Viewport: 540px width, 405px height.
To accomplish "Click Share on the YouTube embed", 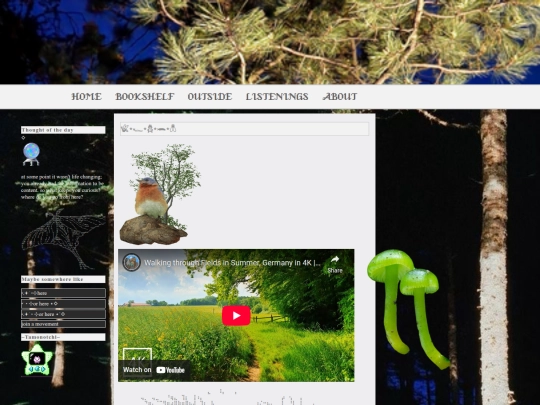I will click(335, 264).
